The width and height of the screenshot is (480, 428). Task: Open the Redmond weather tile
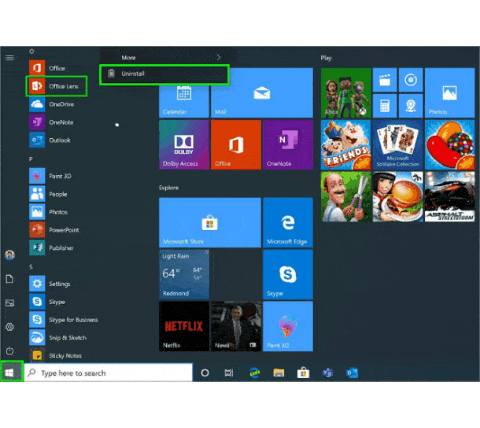coord(184,274)
